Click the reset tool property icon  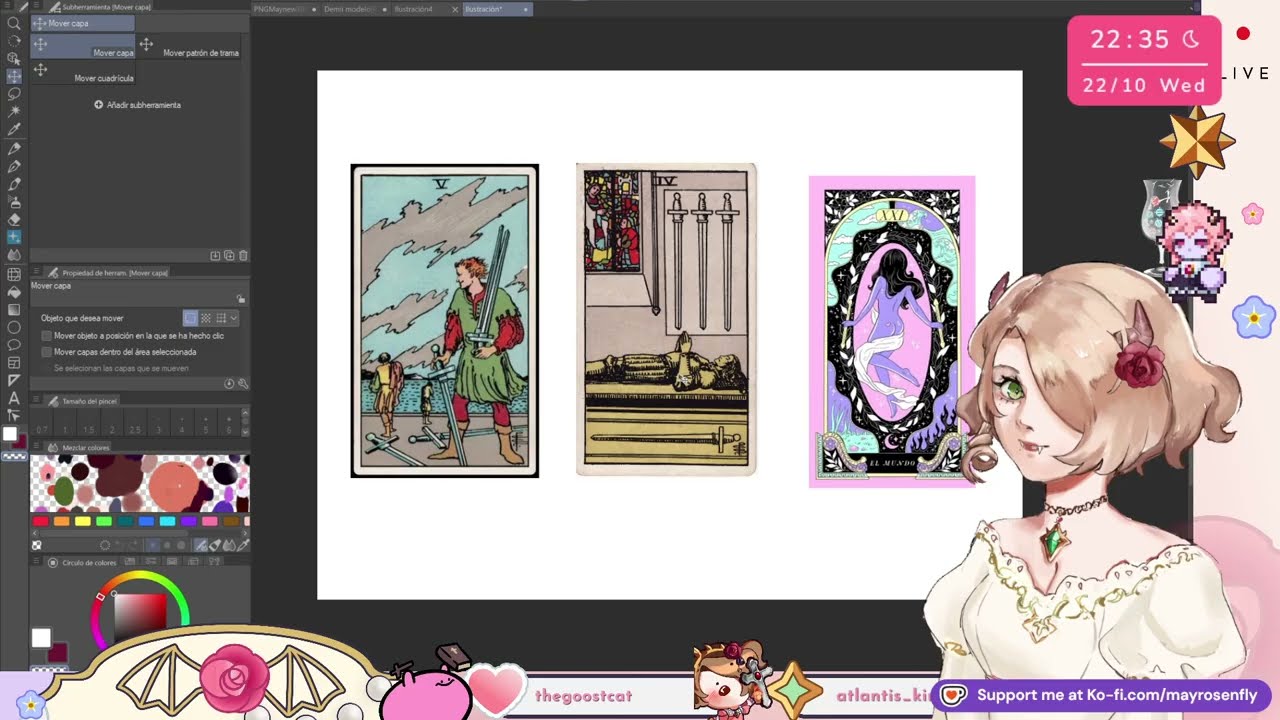click(229, 384)
